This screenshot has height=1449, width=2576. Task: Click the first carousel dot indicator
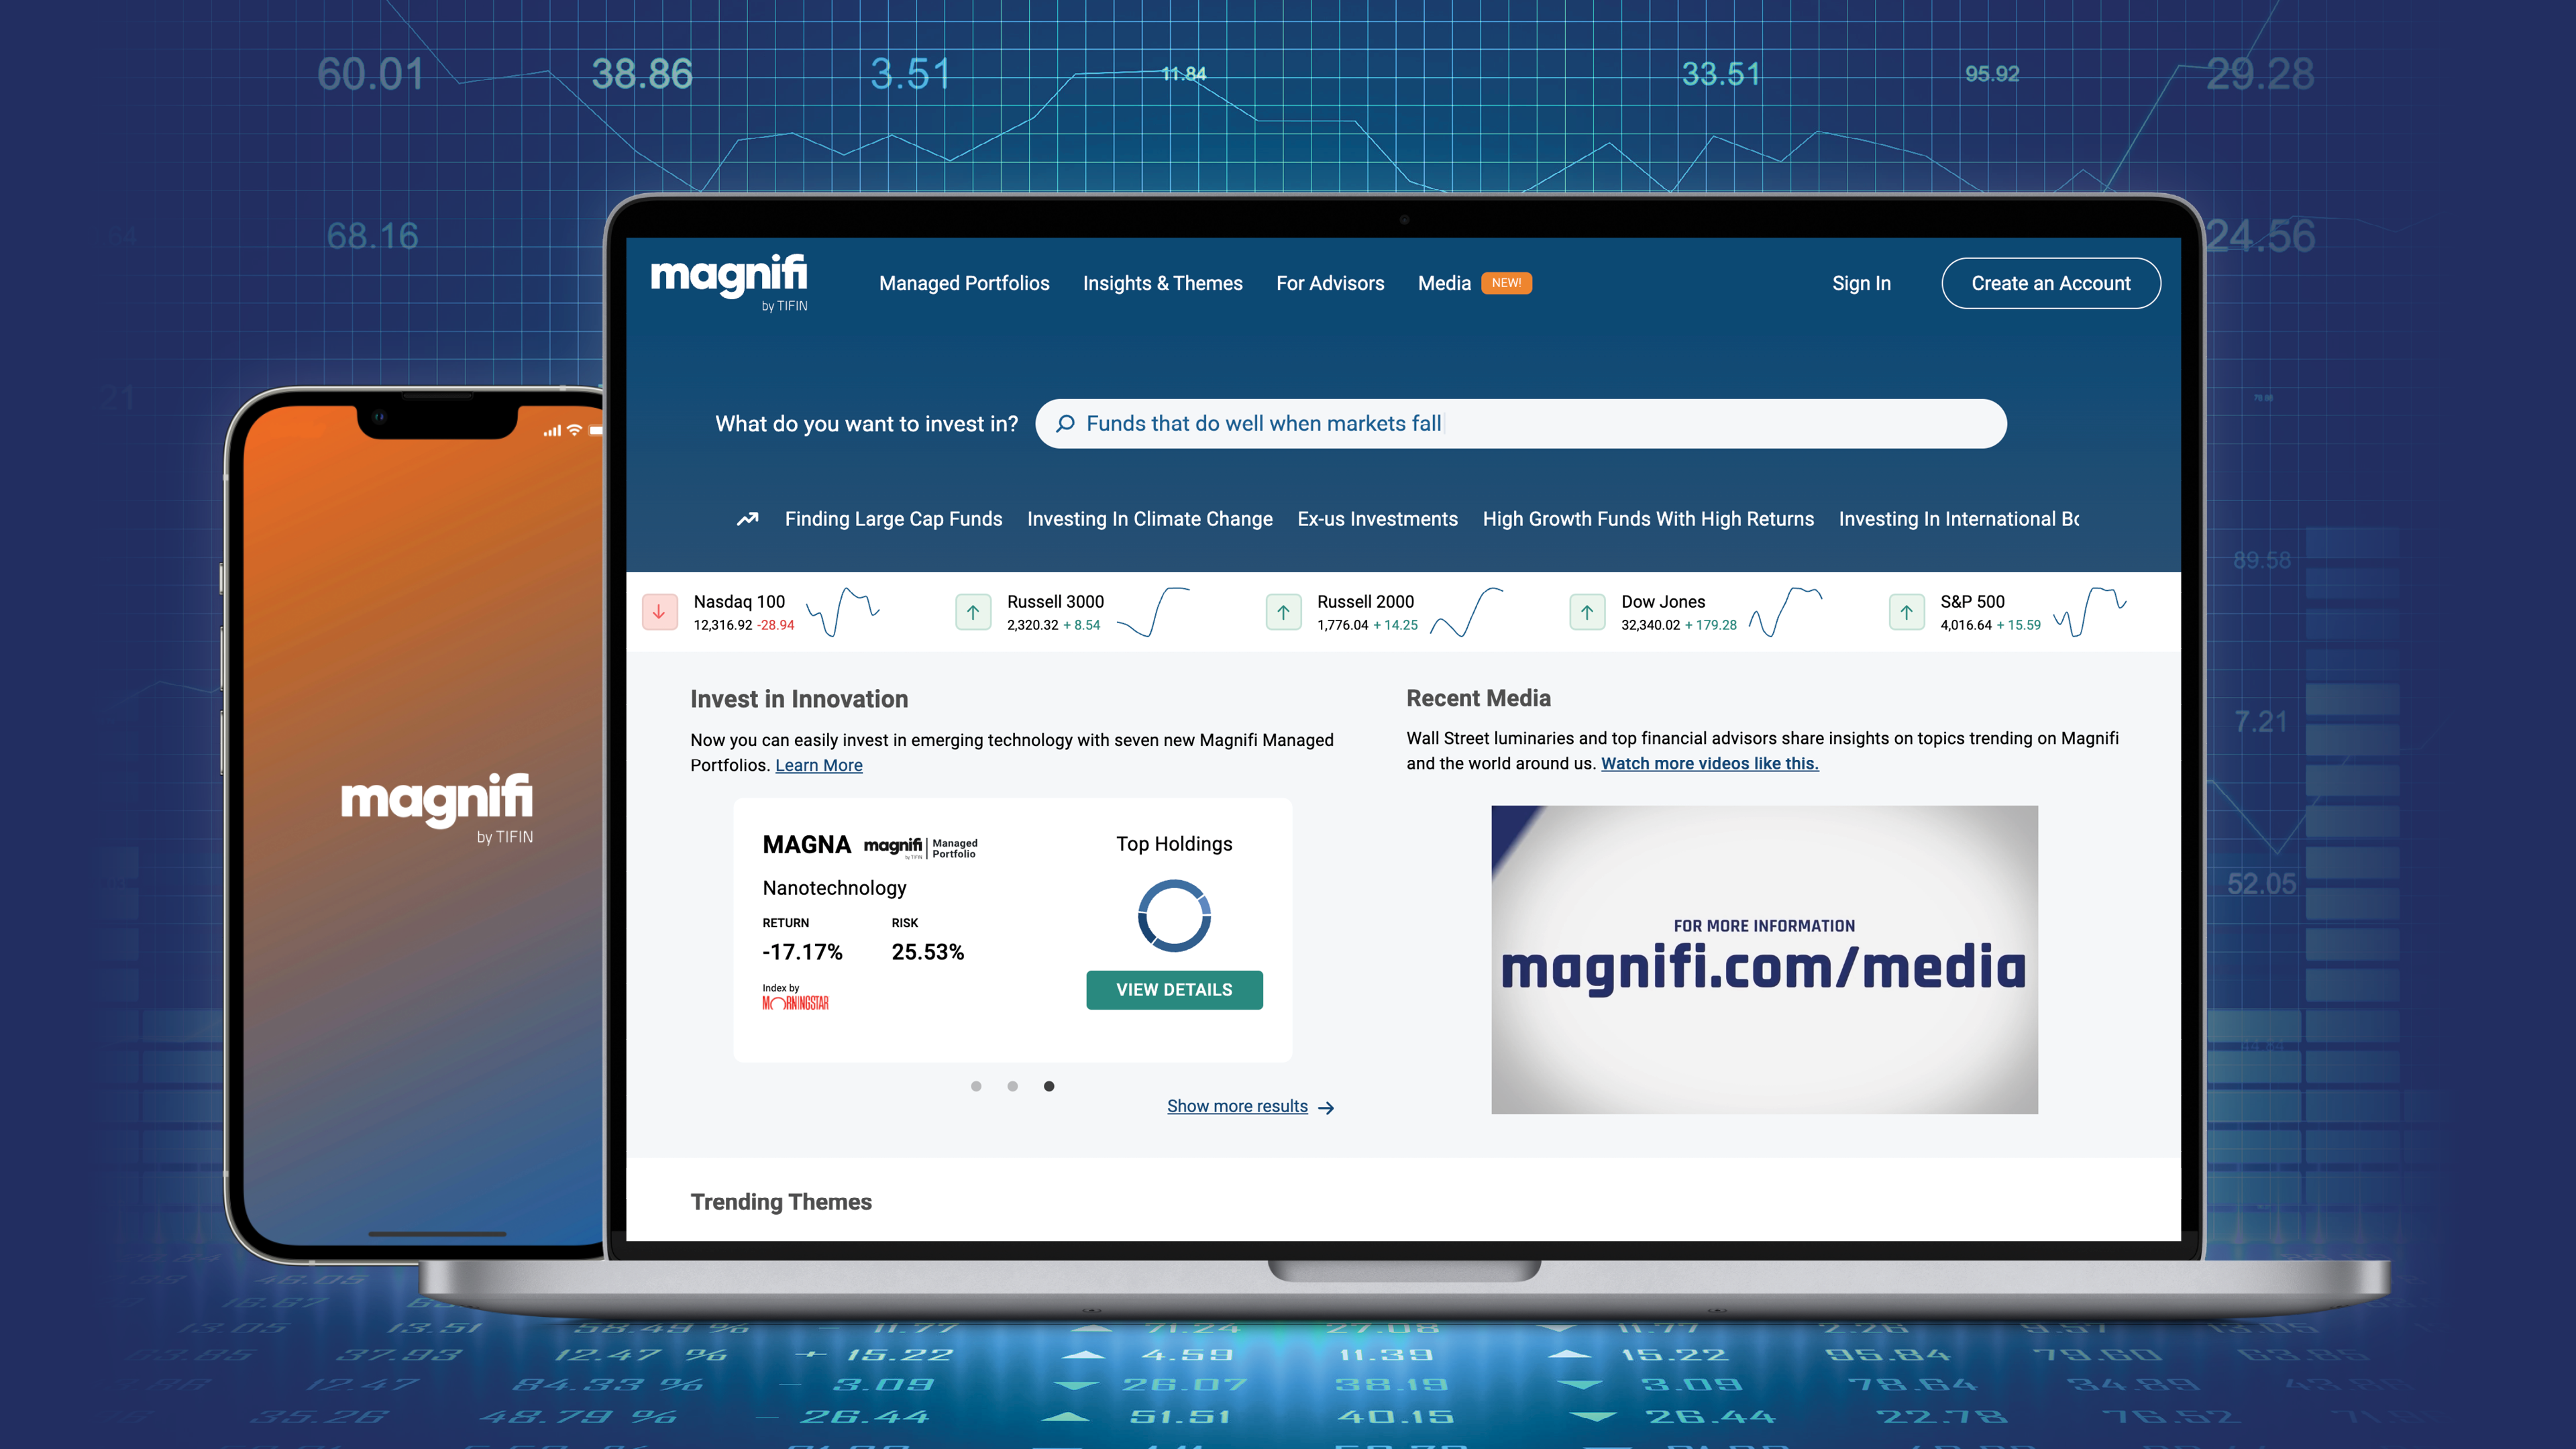click(975, 1085)
